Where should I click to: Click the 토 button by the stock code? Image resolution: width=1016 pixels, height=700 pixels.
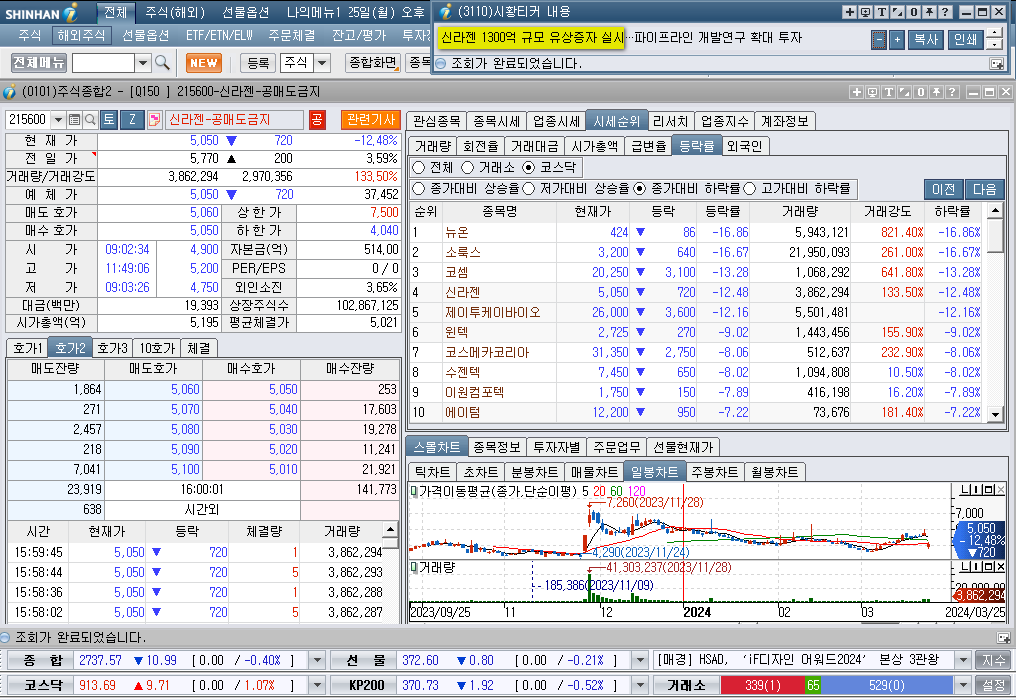coord(109,119)
